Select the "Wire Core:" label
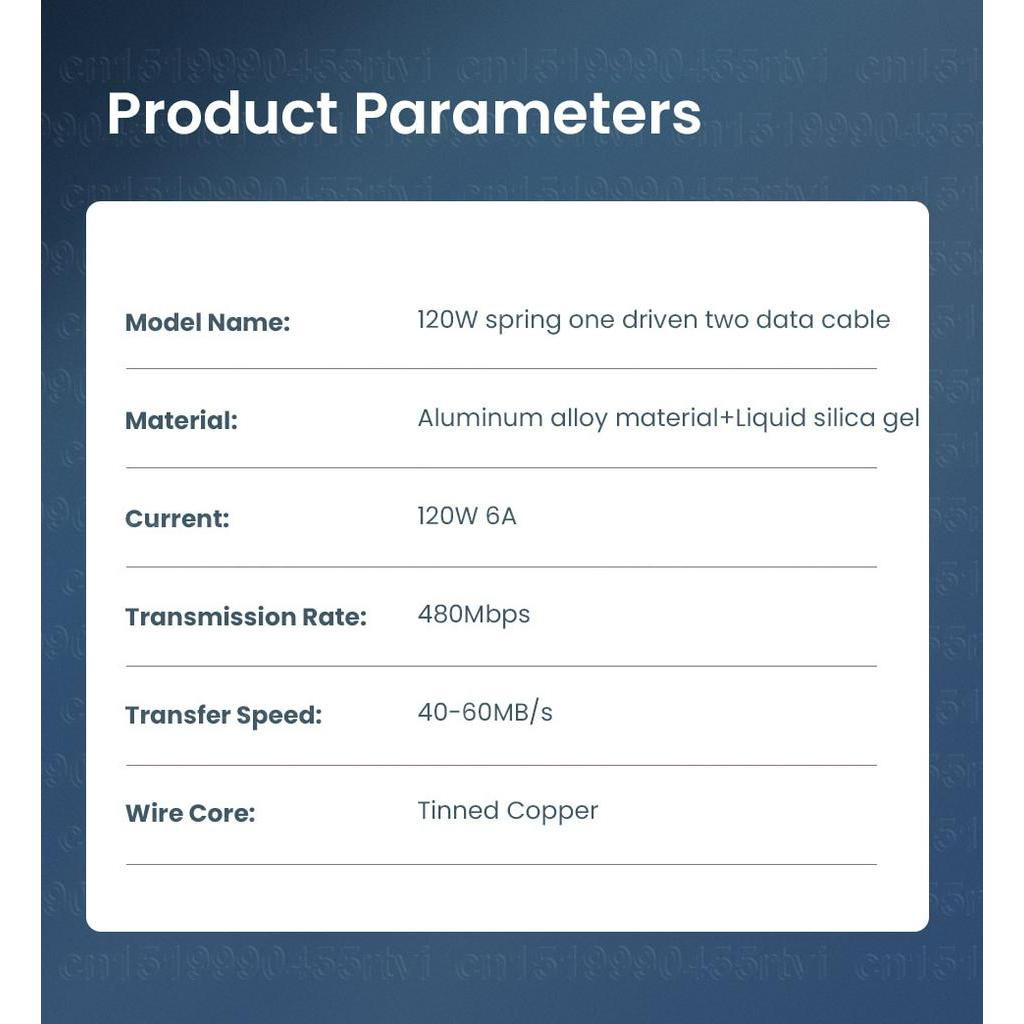 click(190, 814)
